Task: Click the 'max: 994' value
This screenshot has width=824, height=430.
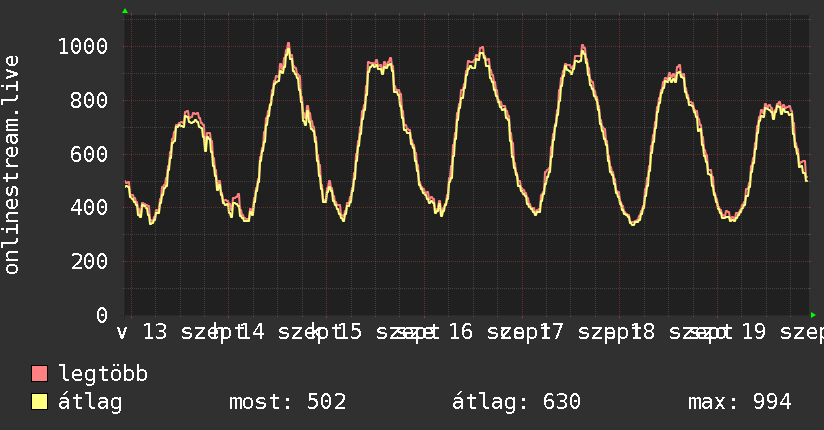Action: click(739, 402)
